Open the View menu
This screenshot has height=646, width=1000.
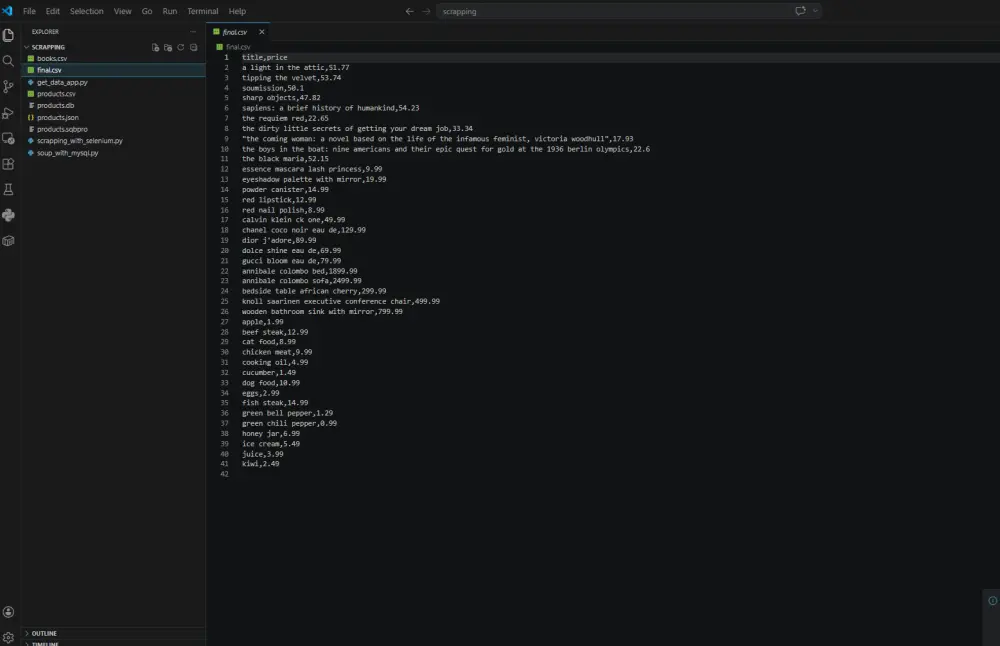[122, 11]
